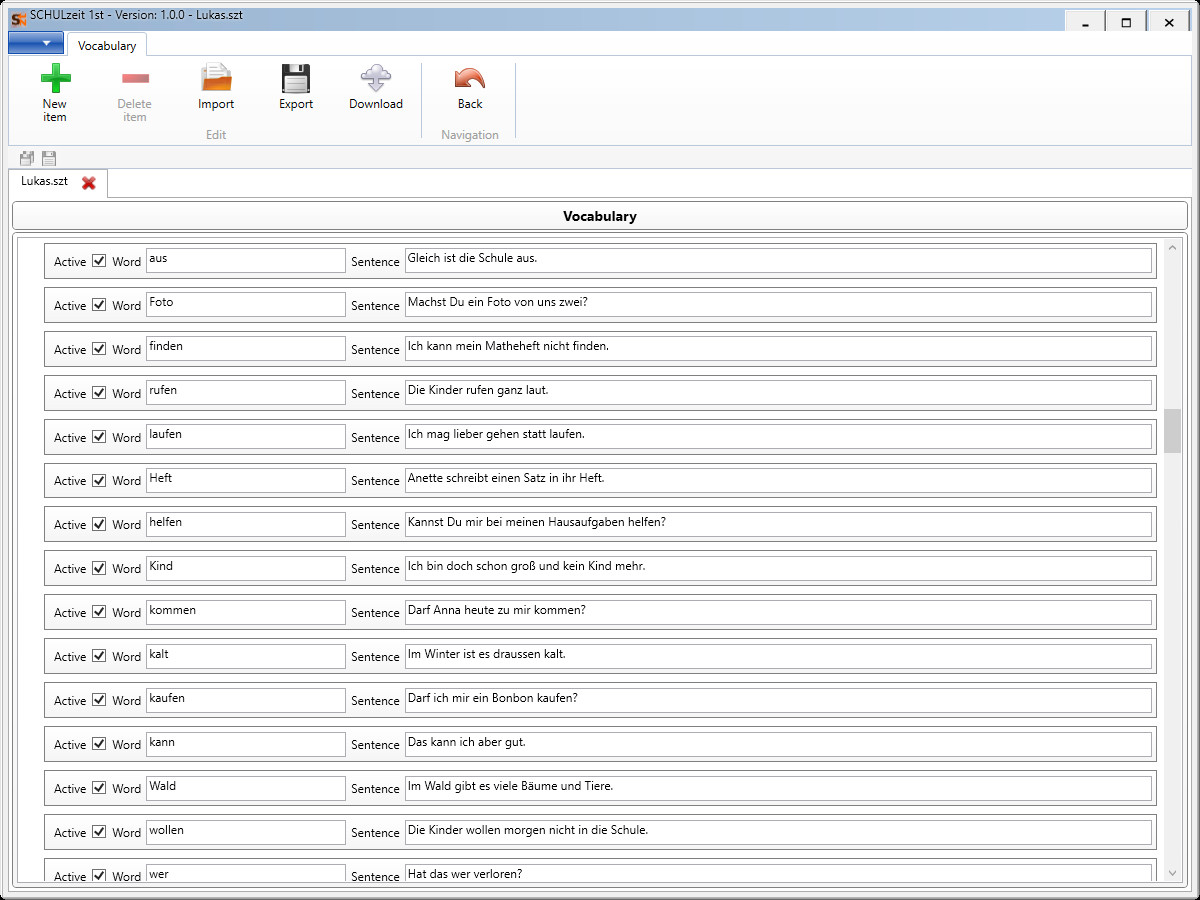Viewport: 1200px width, 900px height.
Task: Click the Word field containing 'Wald'
Action: point(246,788)
